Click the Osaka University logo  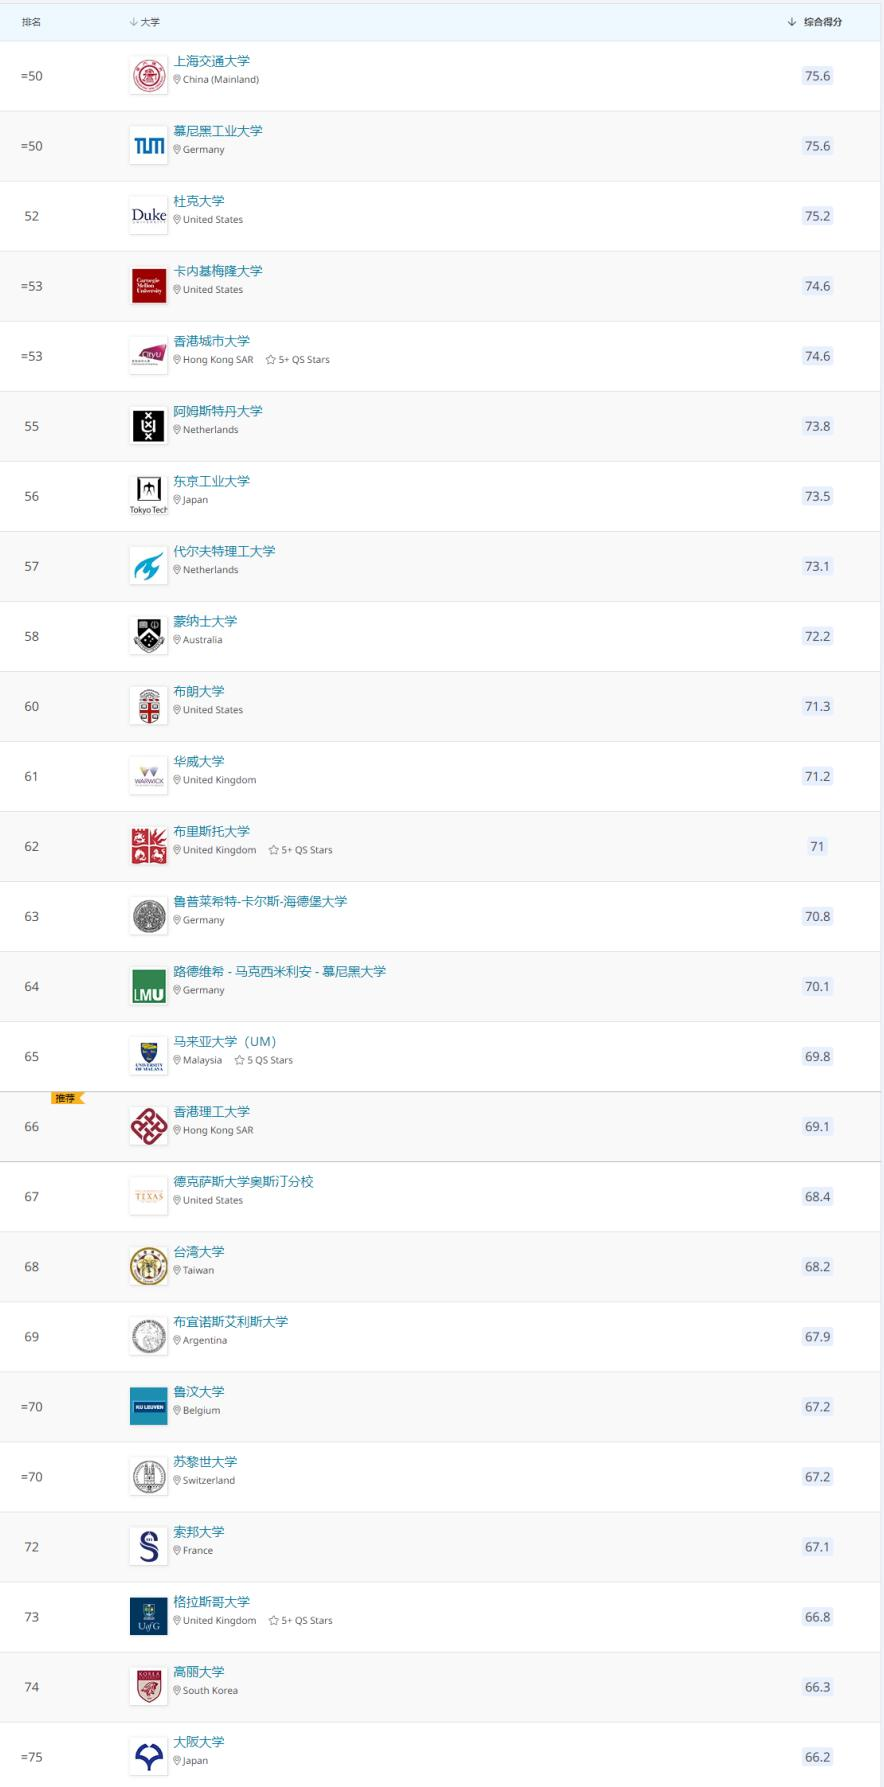[x=149, y=1756]
